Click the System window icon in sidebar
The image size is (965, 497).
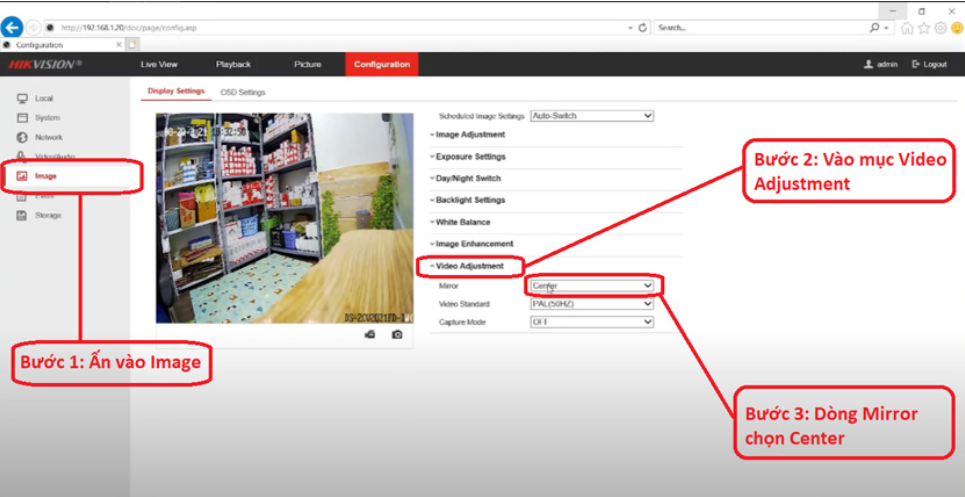tap(21, 118)
